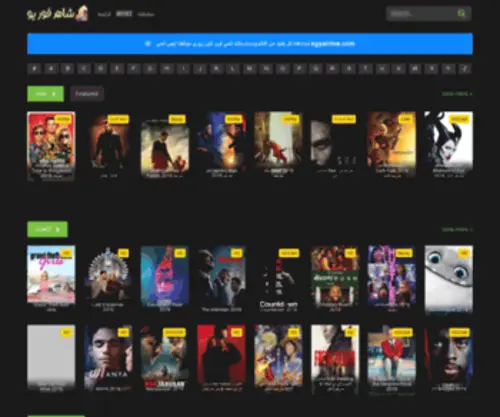The height and width of the screenshot is (417, 500).
Task: Open the Countdown movie poster
Action: [x=278, y=279]
